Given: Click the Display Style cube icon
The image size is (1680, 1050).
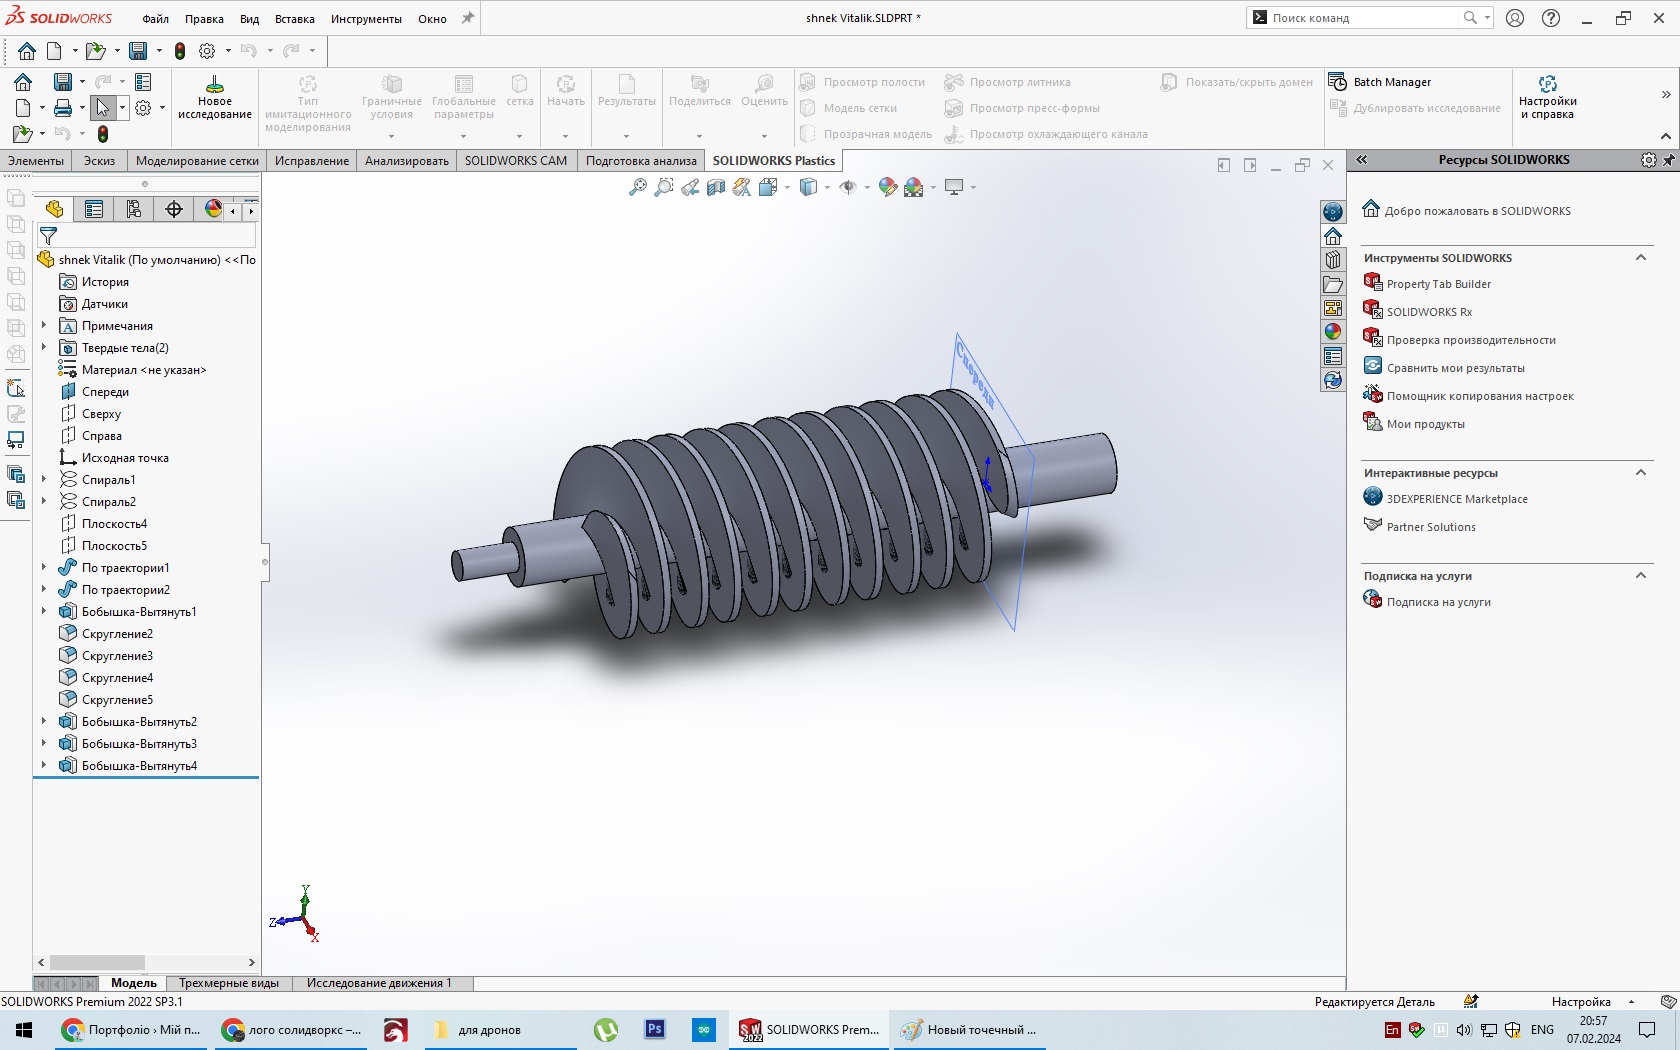Looking at the screenshot, I should point(808,187).
